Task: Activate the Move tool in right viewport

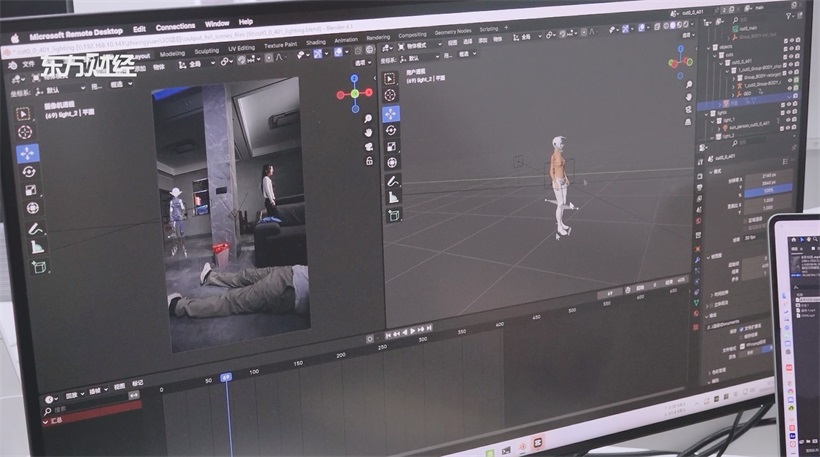Action: click(391, 113)
